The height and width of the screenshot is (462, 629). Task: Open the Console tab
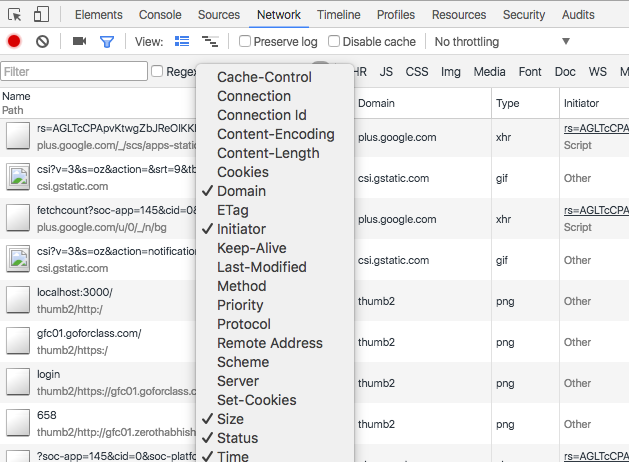tap(160, 15)
